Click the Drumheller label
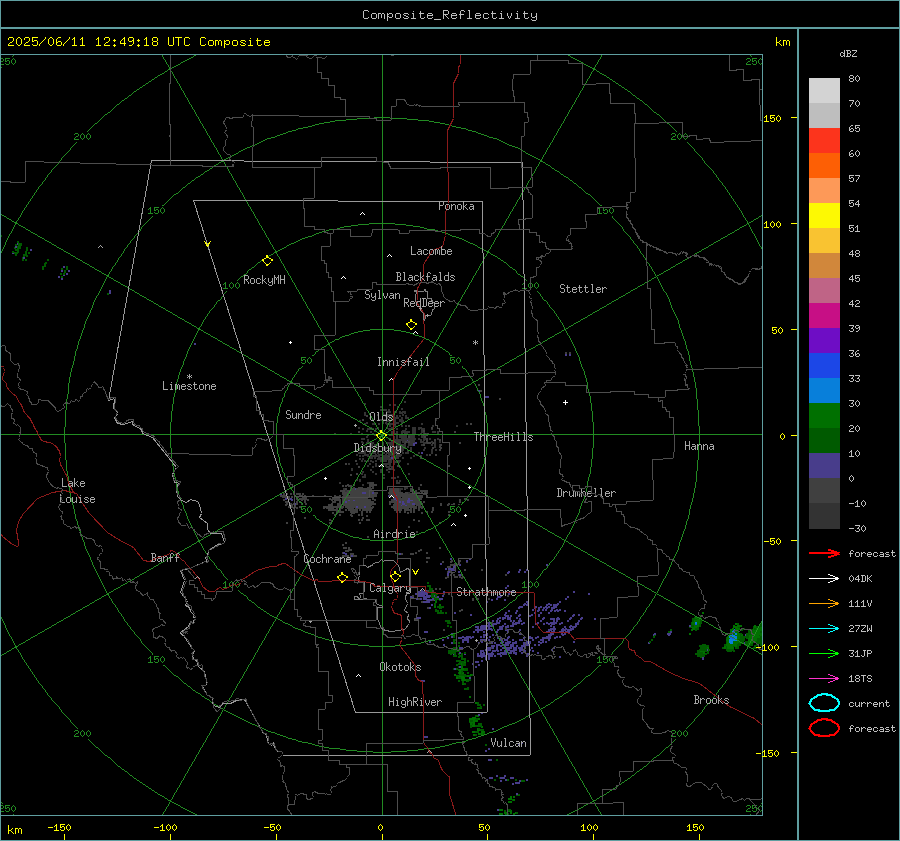900x841 pixels. 586,493
